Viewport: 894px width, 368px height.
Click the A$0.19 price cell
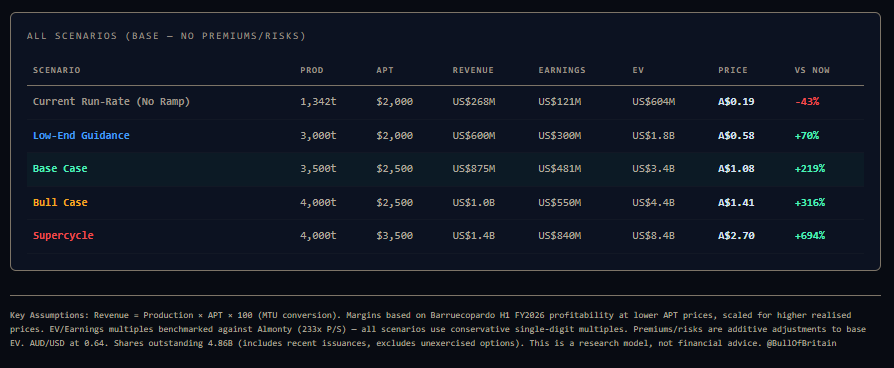coord(736,102)
